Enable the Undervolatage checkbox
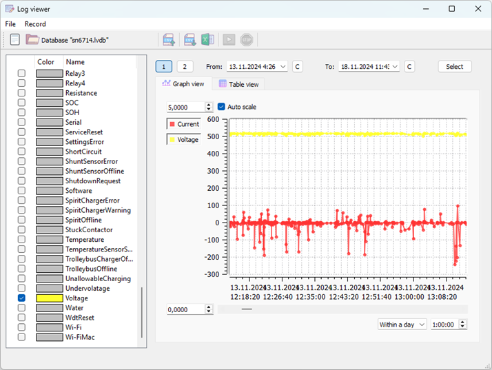This screenshot has height=370, width=492. pos(22,288)
